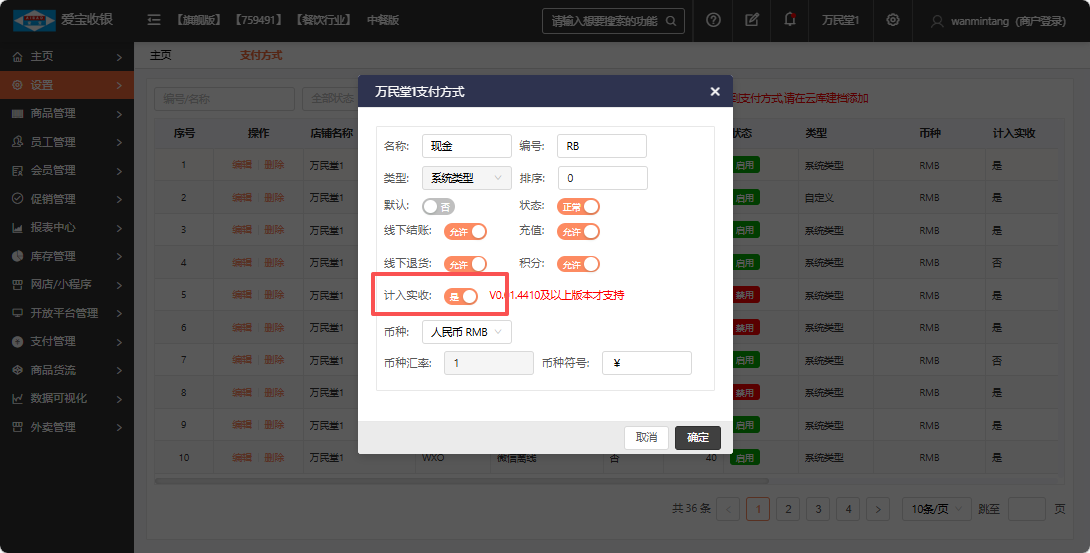Image resolution: width=1090 pixels, height=553 pixels.
Task: Toggle the 状态 正常 switch
Action: pyautogui.click(x=578, y=206)
